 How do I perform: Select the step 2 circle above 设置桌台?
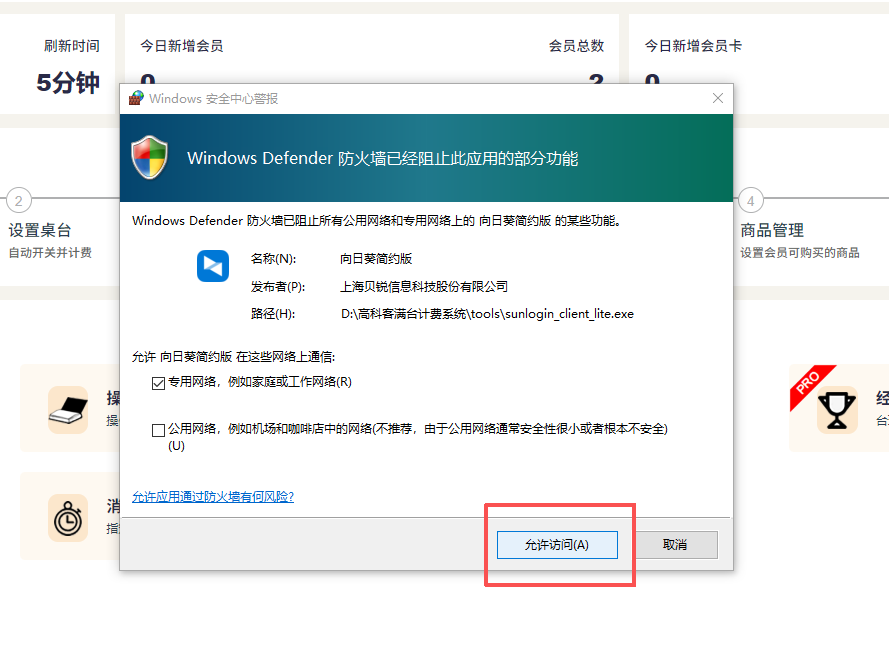18,199
